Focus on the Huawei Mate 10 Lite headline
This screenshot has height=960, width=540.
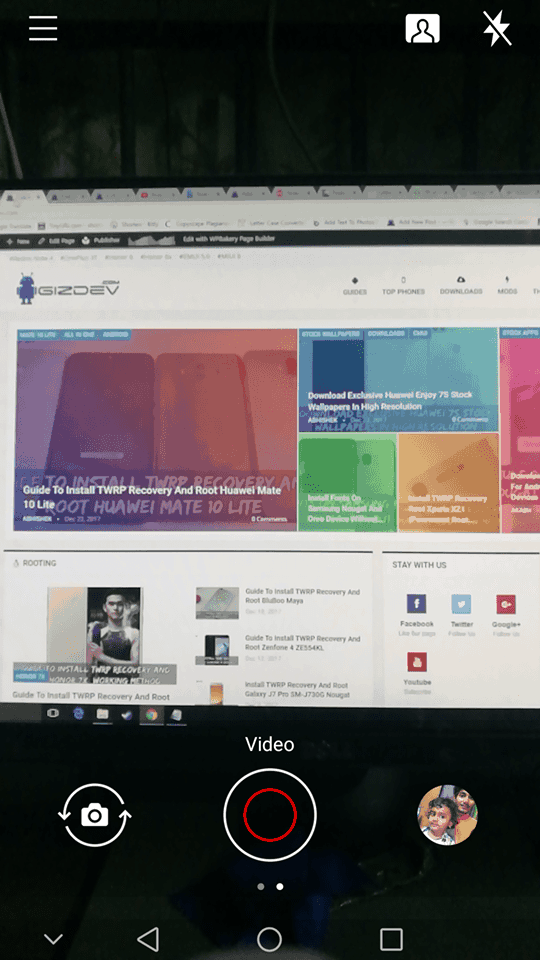pos(152,497)
